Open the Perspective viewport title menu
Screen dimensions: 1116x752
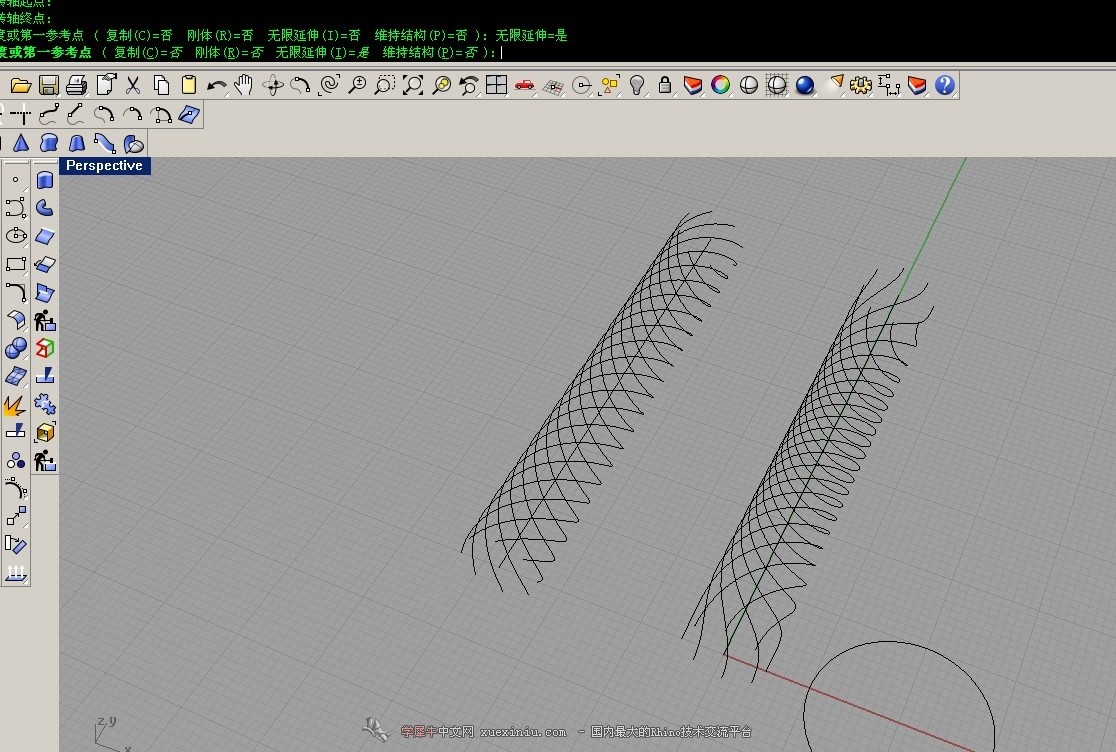point(104,165)
